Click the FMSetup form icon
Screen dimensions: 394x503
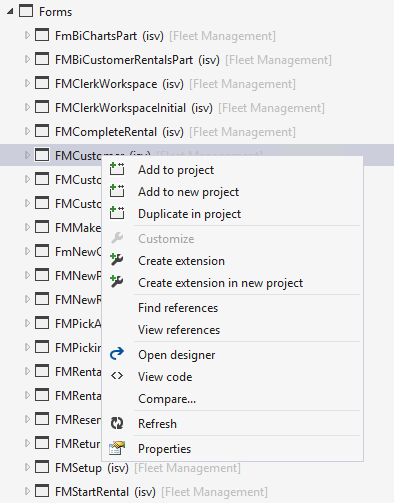[x=42, y=467]
